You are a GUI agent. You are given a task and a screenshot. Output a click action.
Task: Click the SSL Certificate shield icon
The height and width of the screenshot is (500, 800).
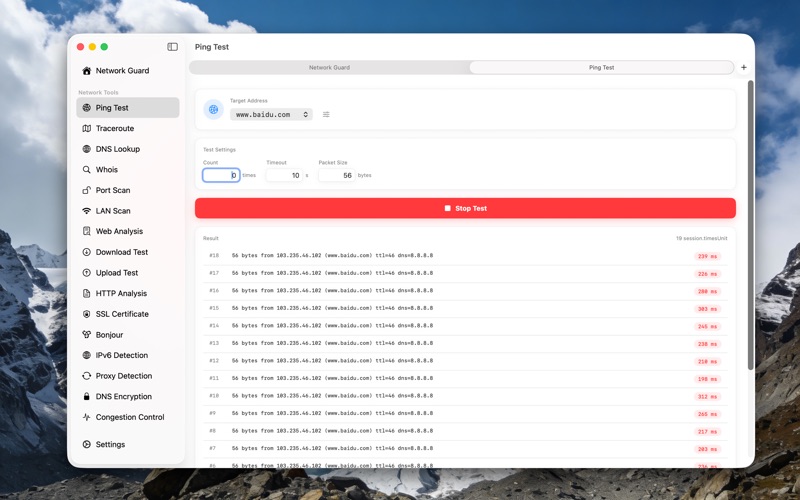click(x=87, y=314)
